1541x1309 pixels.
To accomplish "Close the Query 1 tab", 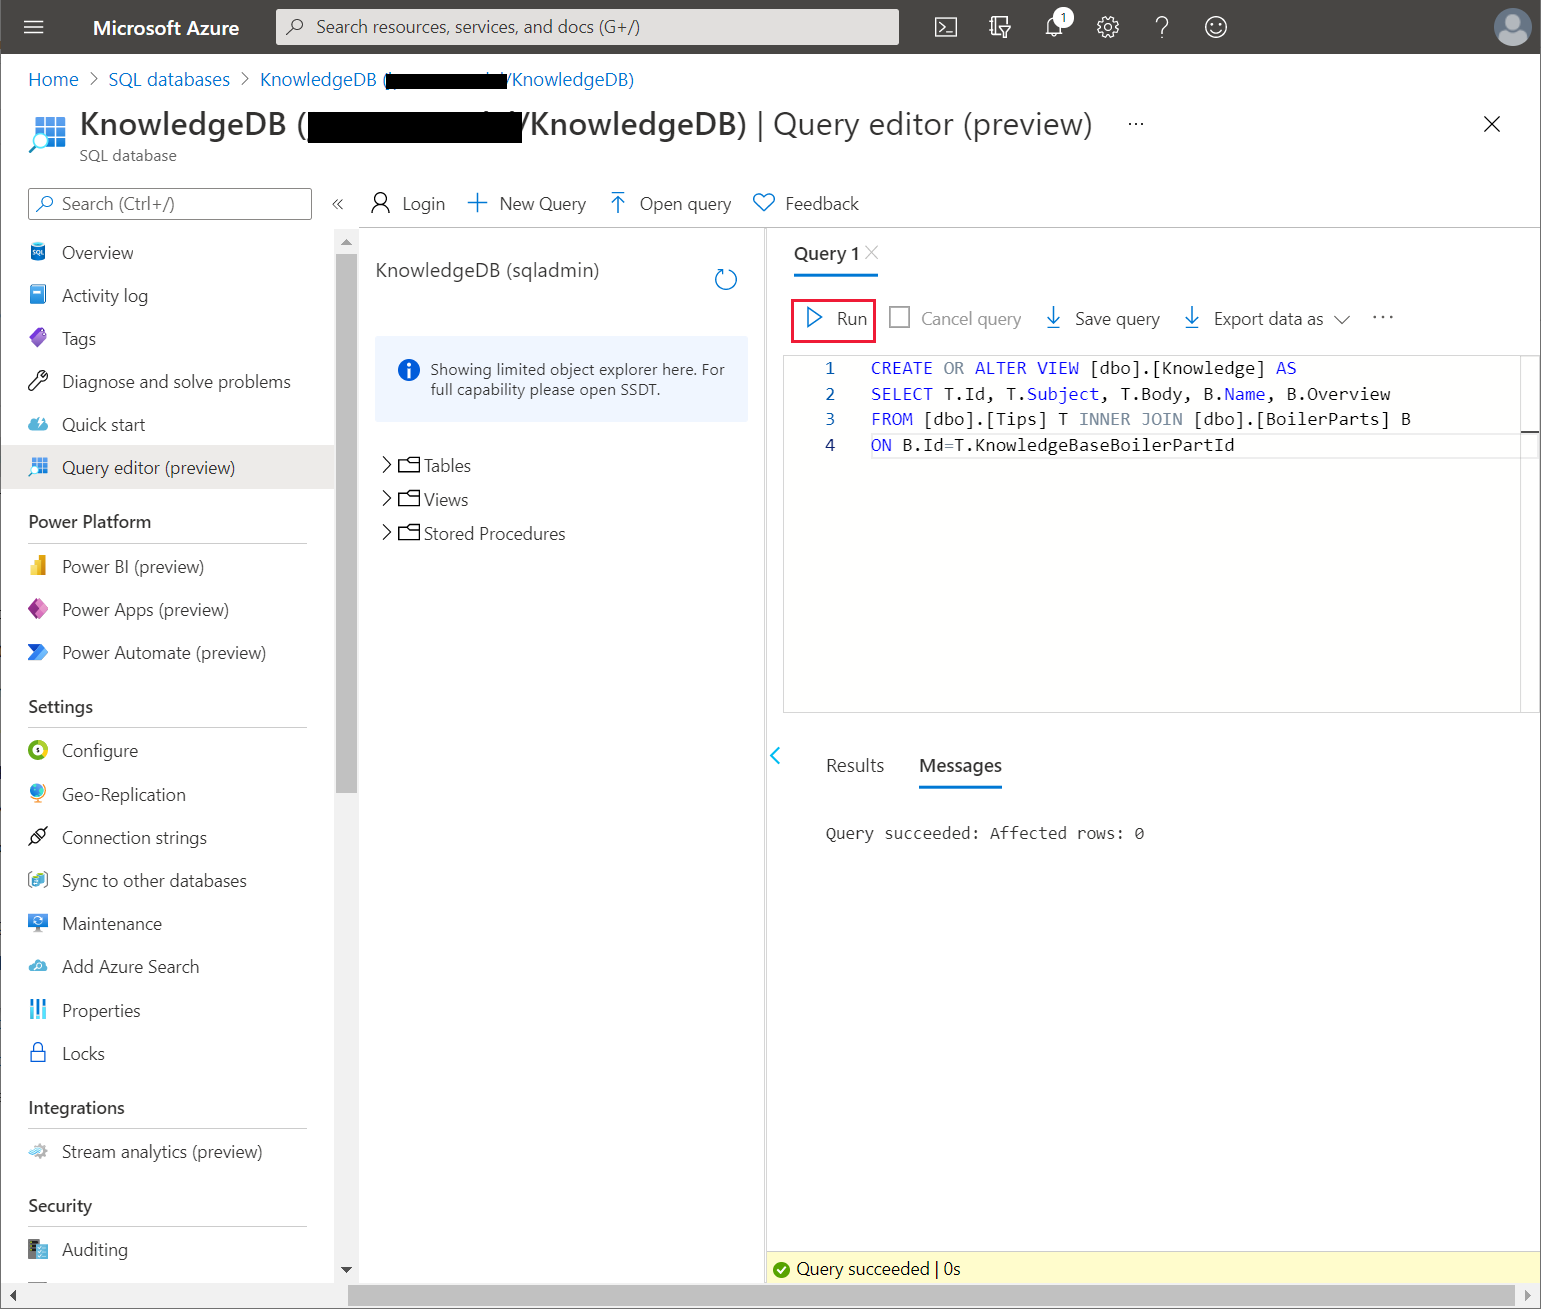I will 872,252.
